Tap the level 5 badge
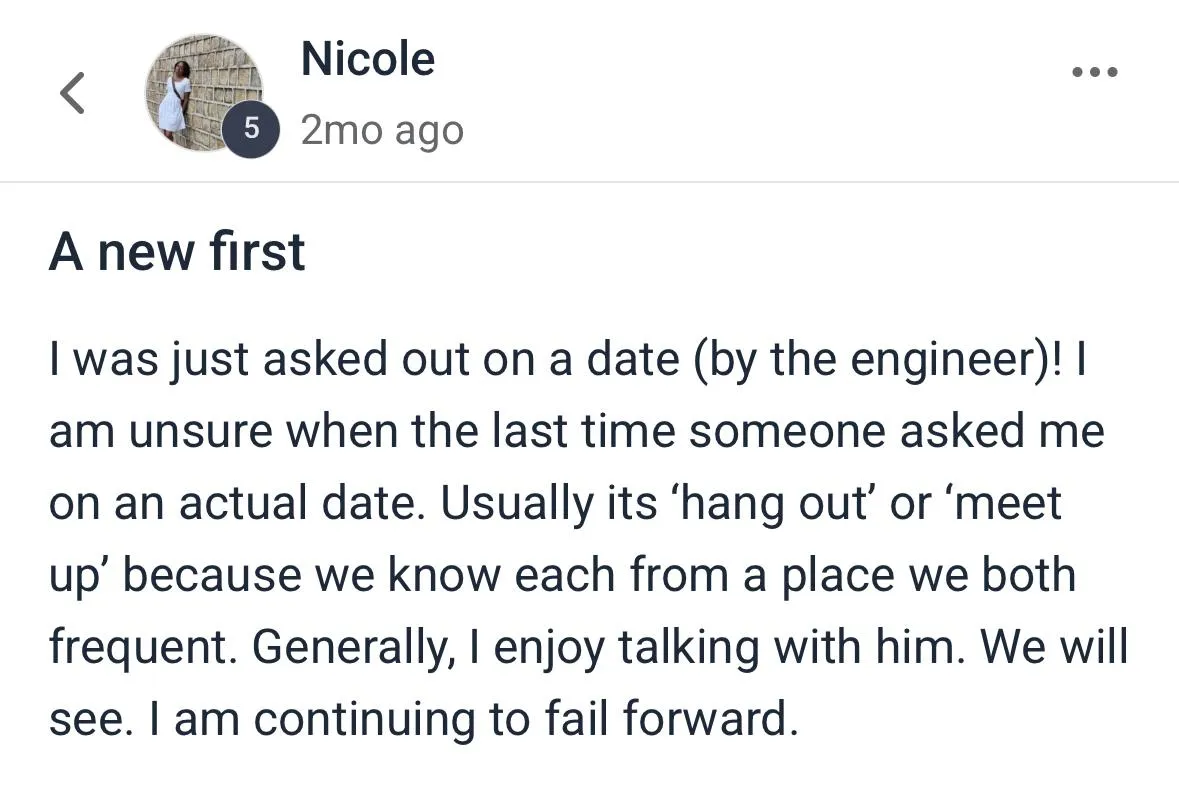The height and width of the screenshot is (795, 1179). click(250, 130)
